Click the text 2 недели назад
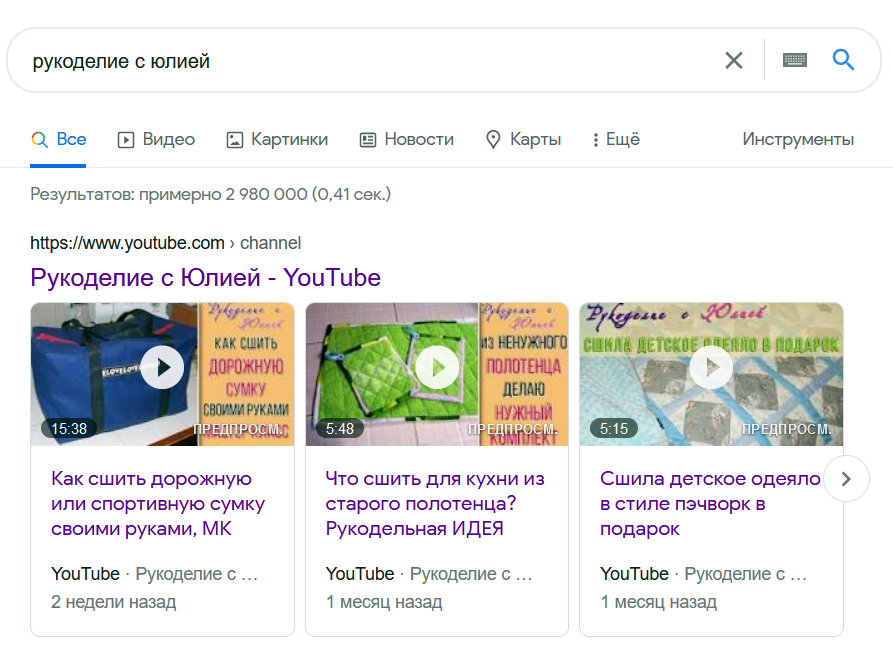893x670 pixels. click(x=113, y=602)
